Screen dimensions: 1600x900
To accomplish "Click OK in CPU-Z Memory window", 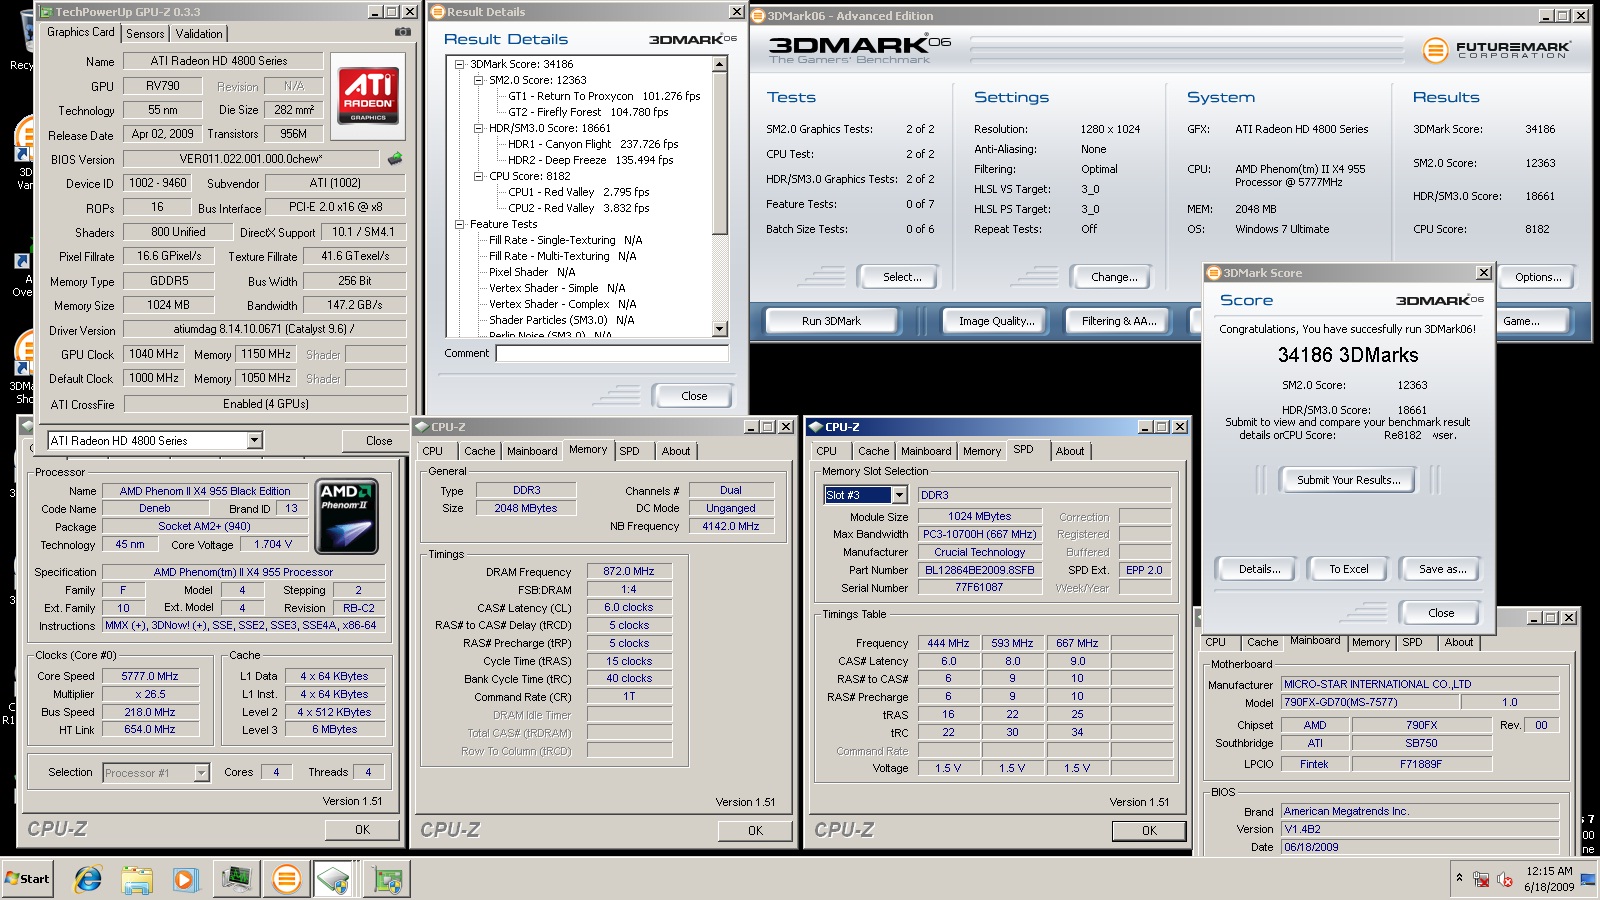I will (755, 830).
